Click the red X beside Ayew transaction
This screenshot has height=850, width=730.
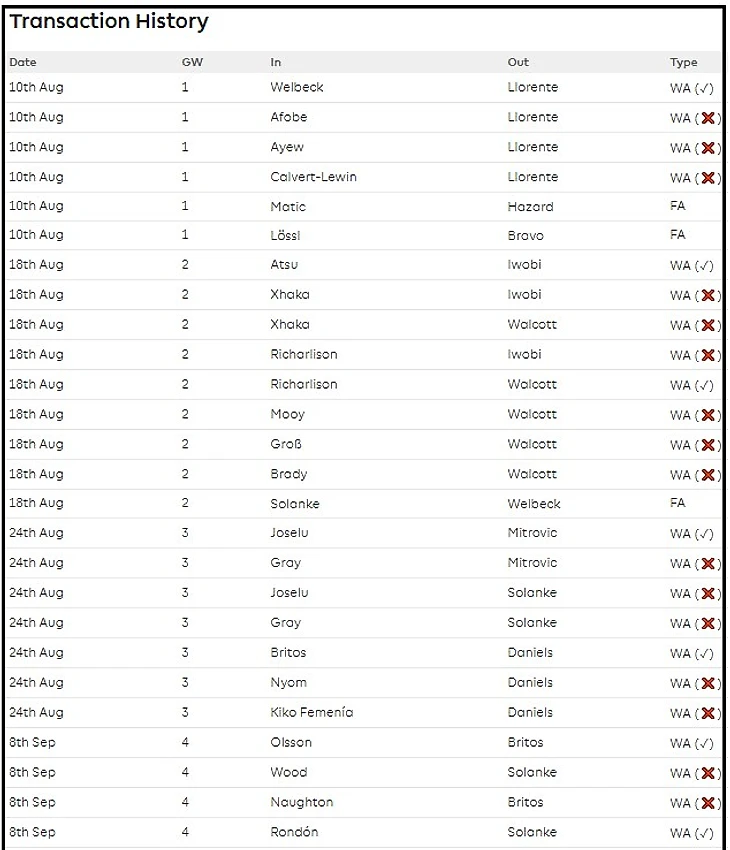point(708,148)
